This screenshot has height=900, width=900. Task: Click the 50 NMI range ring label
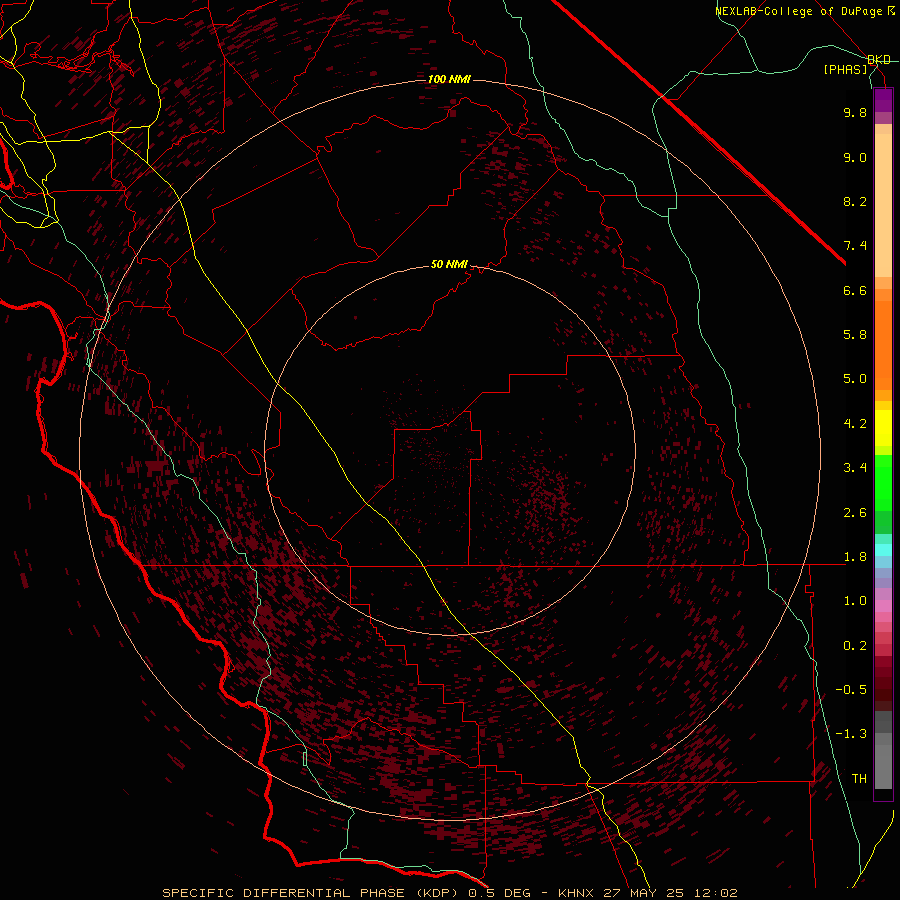click(x=449, y=265)
